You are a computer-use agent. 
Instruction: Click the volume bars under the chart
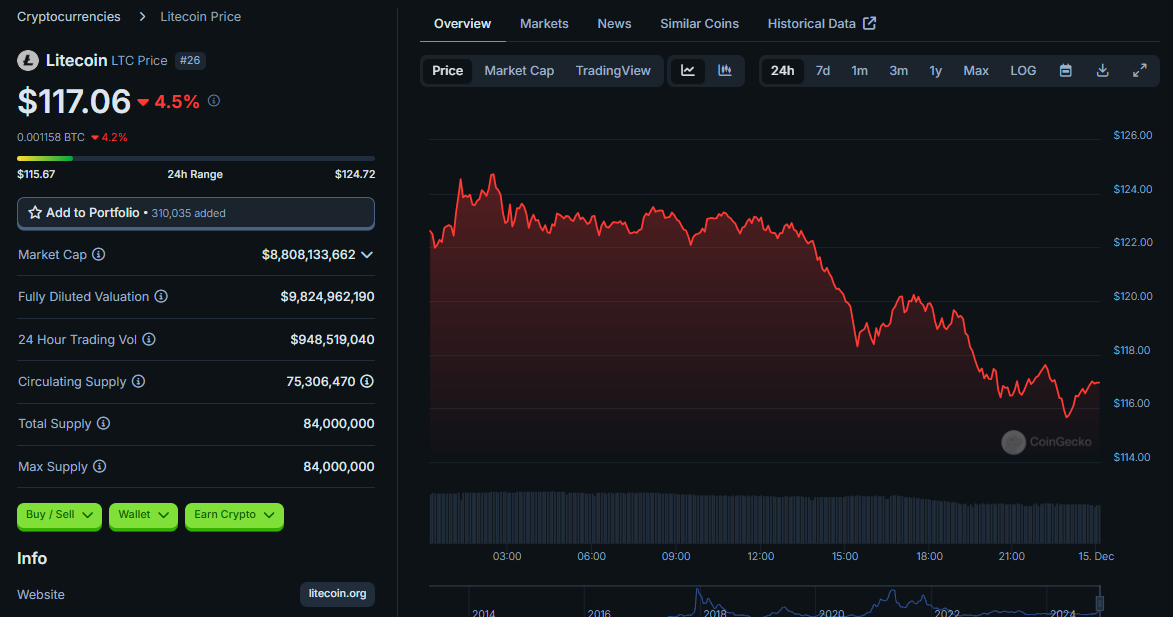(765, 518)
